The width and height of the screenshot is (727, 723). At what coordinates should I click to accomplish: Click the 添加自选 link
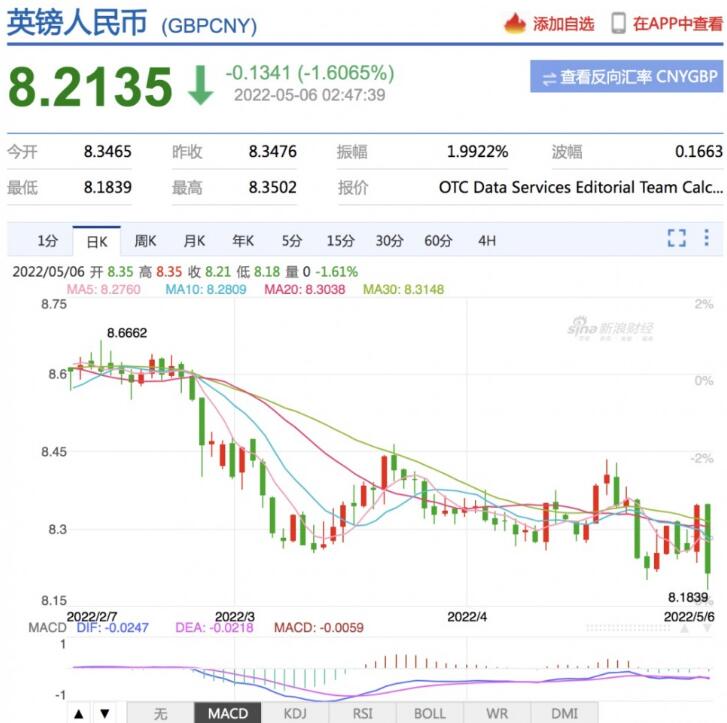click(x=563, y=24)
